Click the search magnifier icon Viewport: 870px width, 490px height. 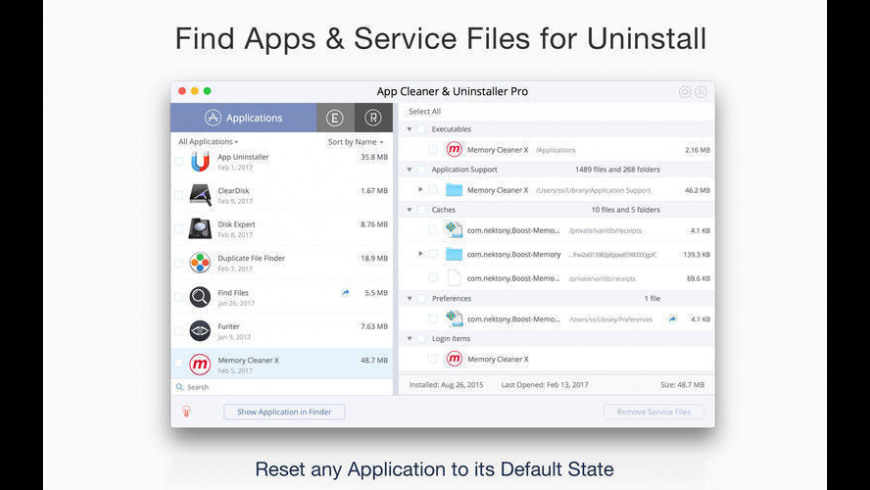point(179,387)
